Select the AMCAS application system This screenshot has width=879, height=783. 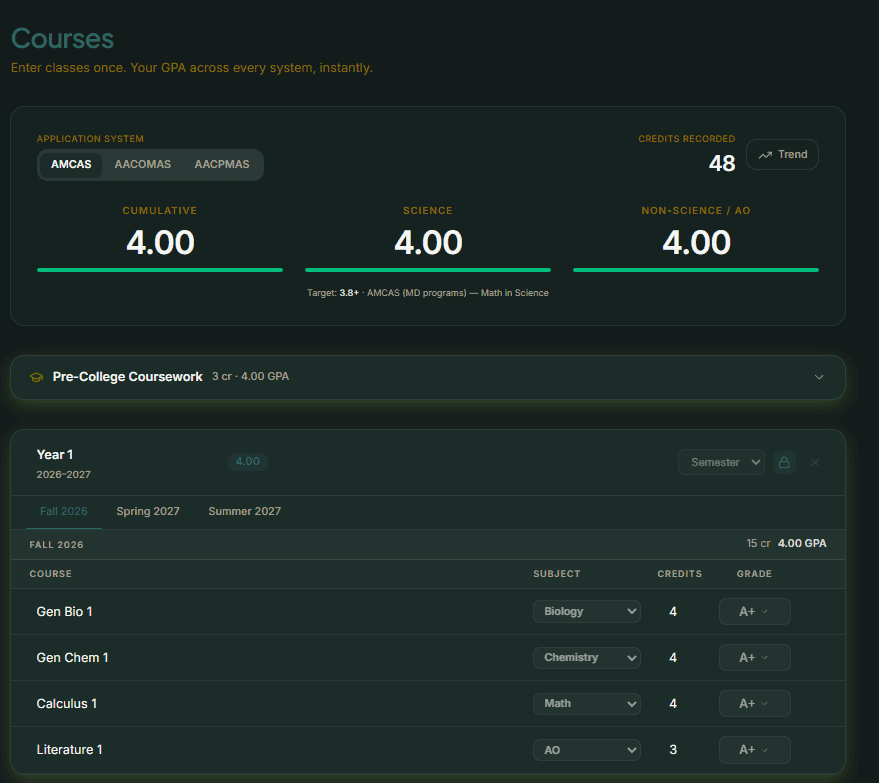coord(71,165)
